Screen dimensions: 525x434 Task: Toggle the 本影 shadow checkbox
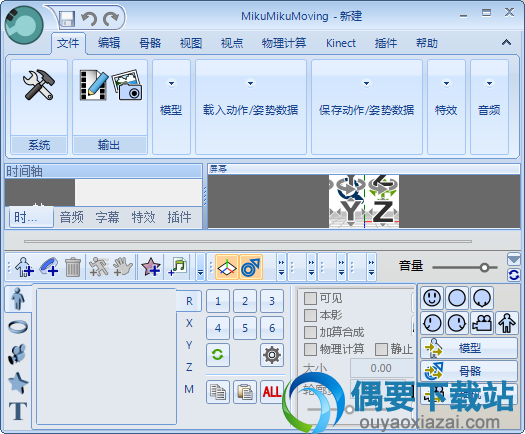coord(310,315)
